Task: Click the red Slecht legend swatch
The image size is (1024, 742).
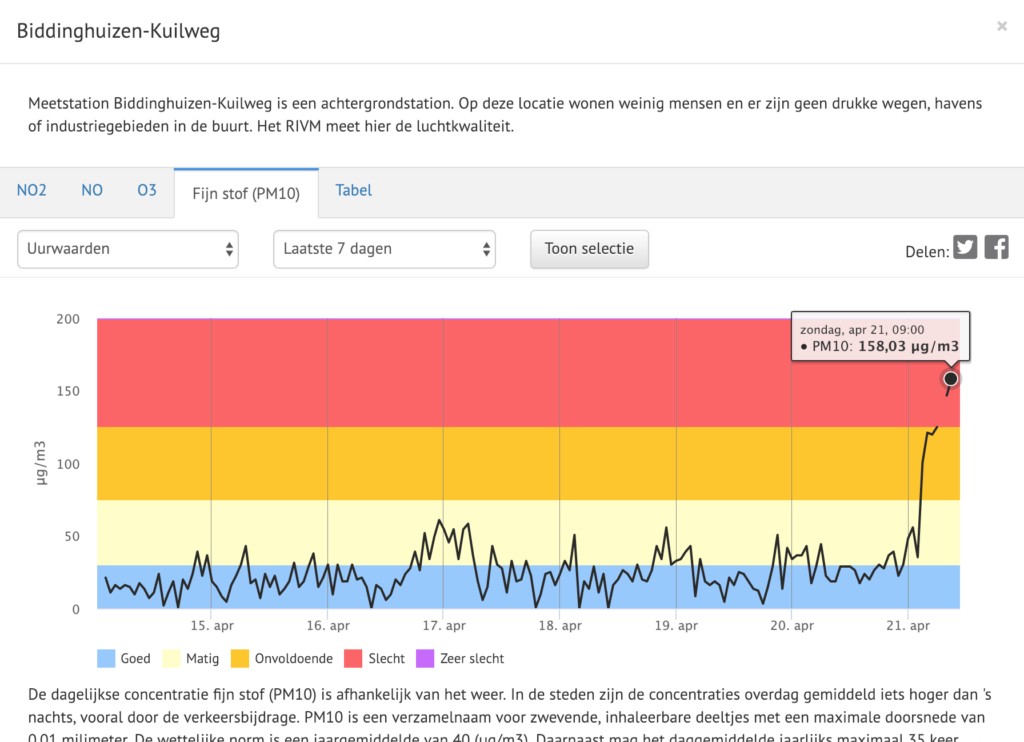Action: click(x=355, y=659)
